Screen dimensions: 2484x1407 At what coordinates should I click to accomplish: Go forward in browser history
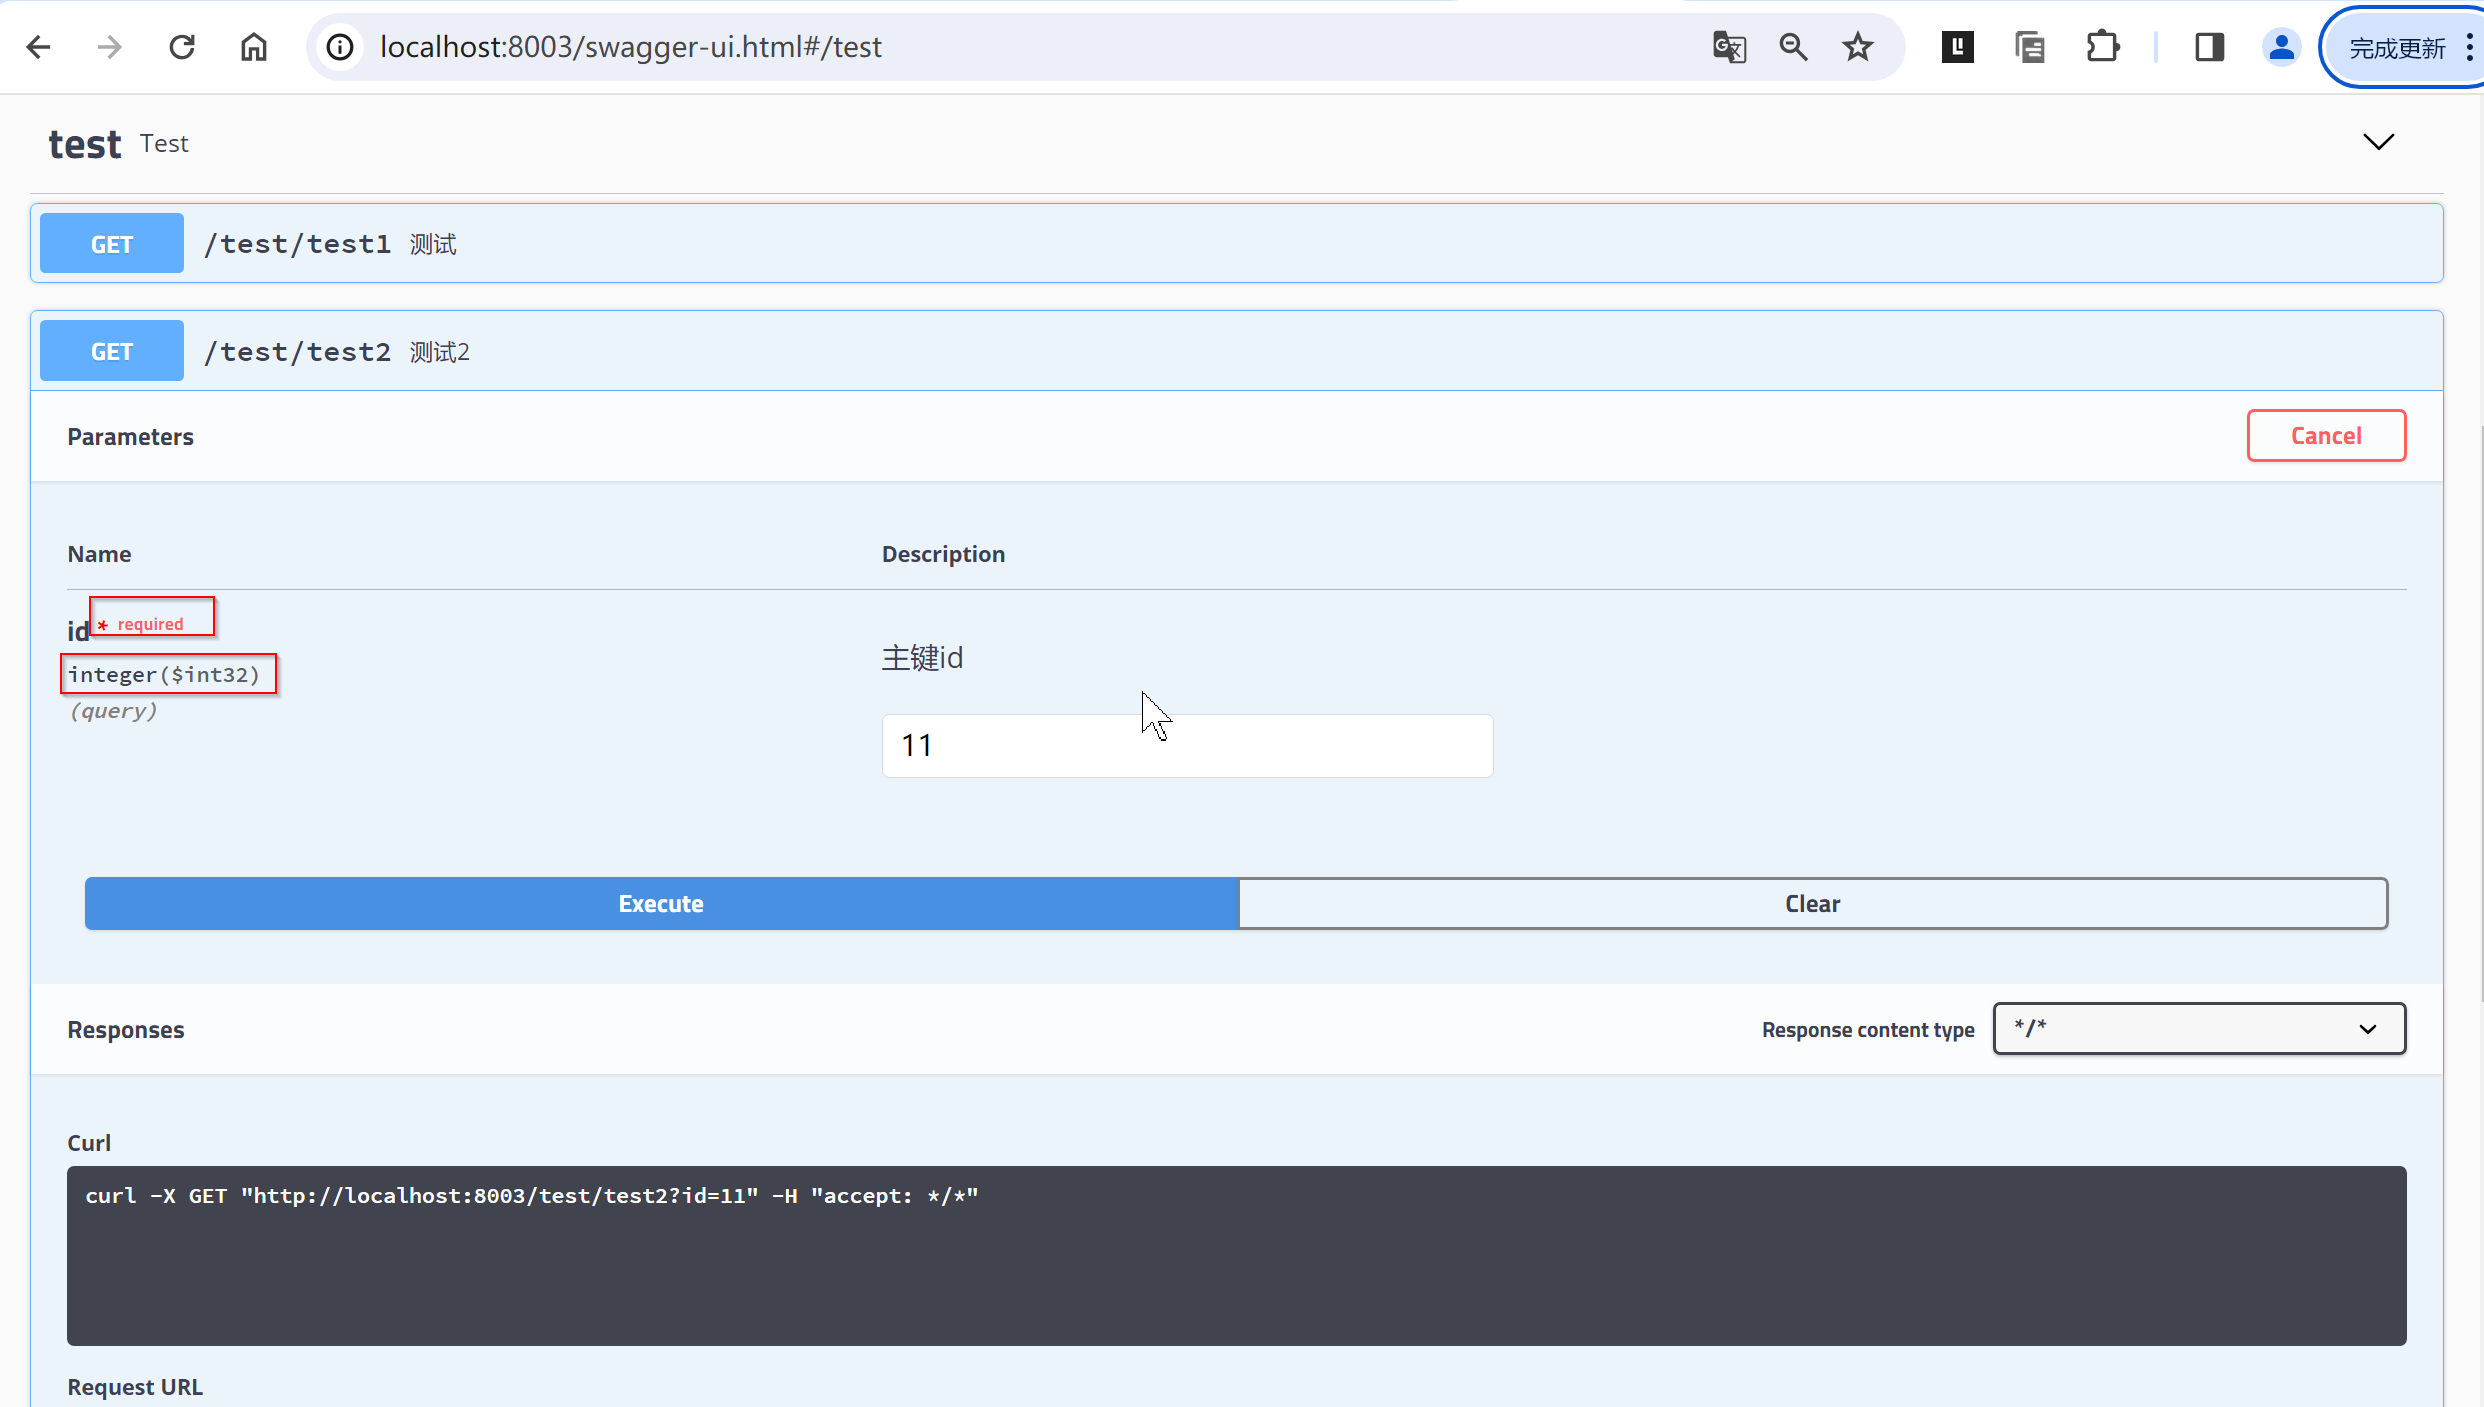coord(110,47)
